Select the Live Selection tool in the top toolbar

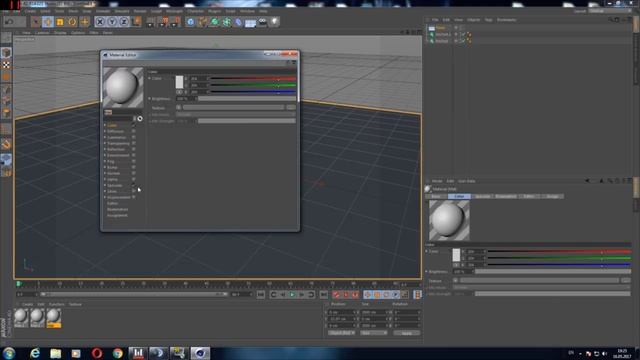pyautogui.click(x=36, y=22)
